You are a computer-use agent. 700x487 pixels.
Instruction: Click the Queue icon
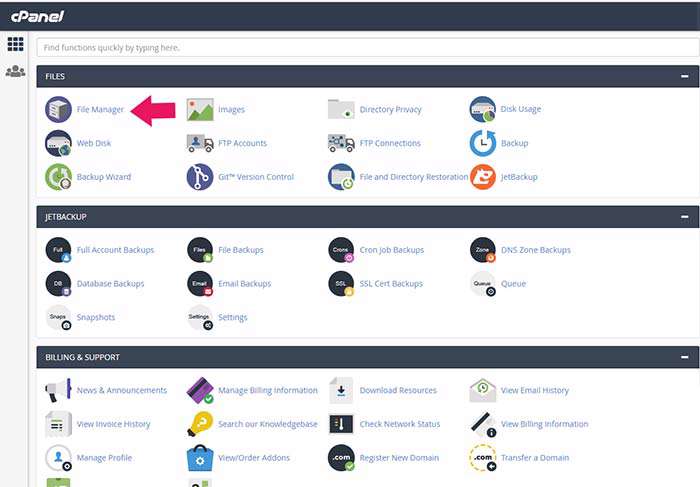coord(483,283)
